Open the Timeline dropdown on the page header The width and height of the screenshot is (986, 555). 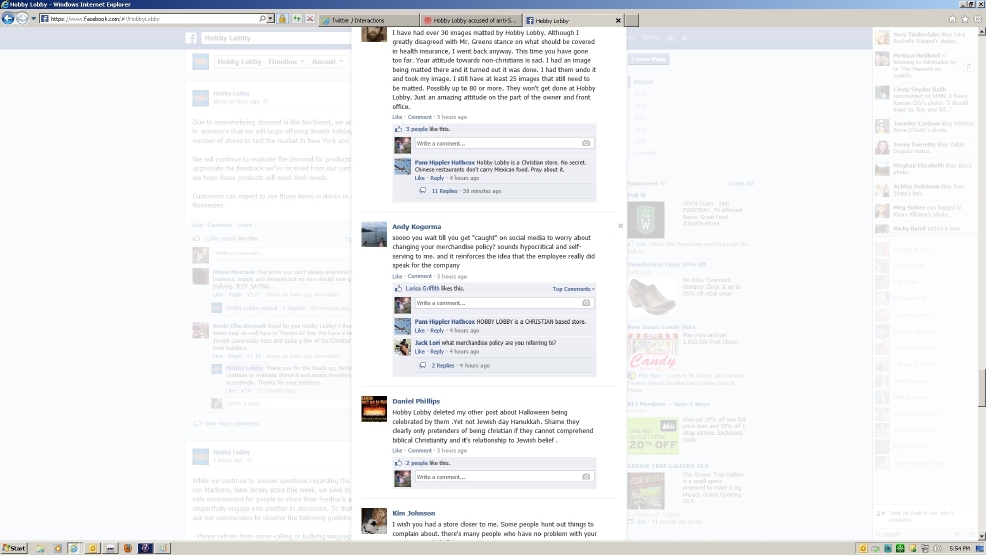[x=285, y=62]
